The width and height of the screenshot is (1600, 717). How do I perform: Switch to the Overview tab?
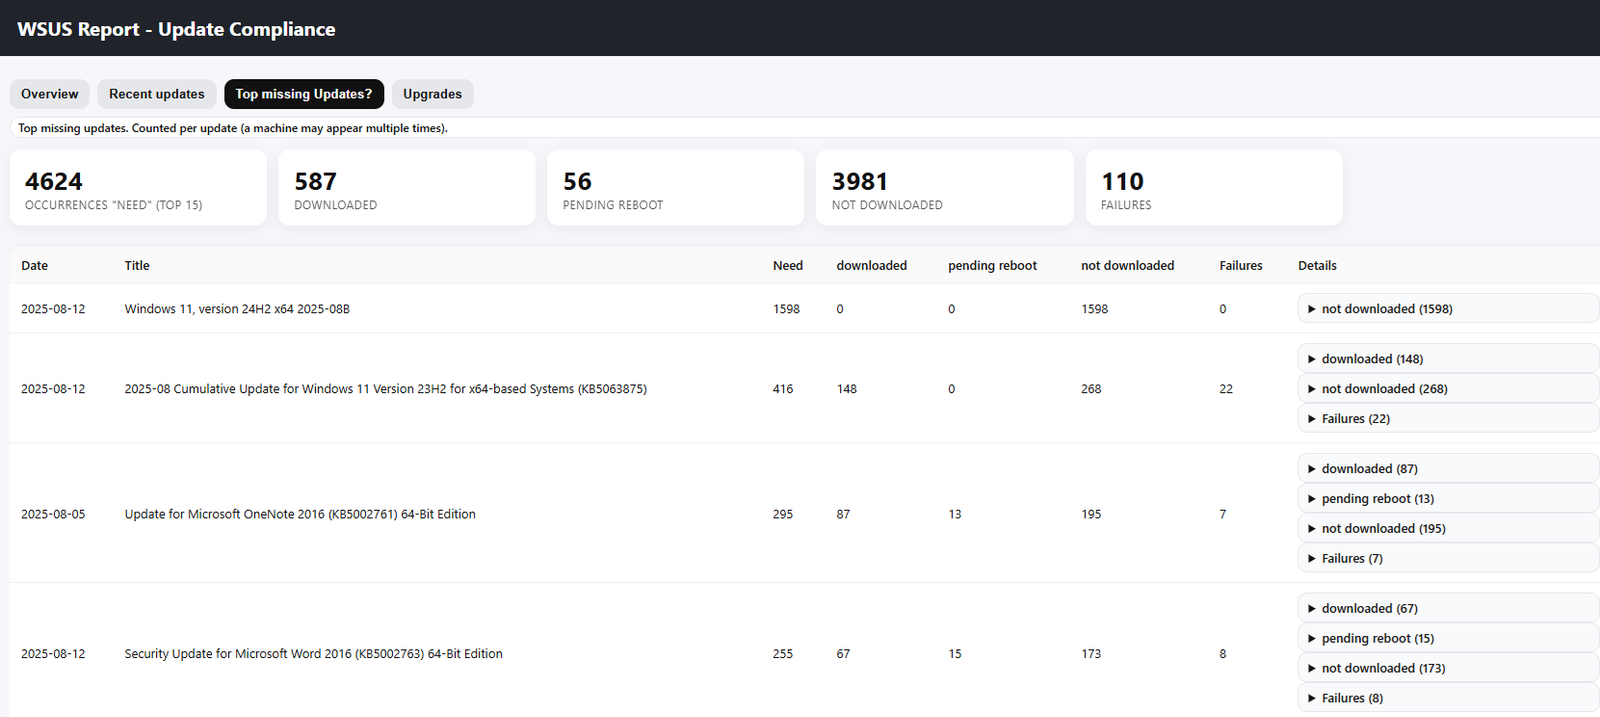point(50,94)
